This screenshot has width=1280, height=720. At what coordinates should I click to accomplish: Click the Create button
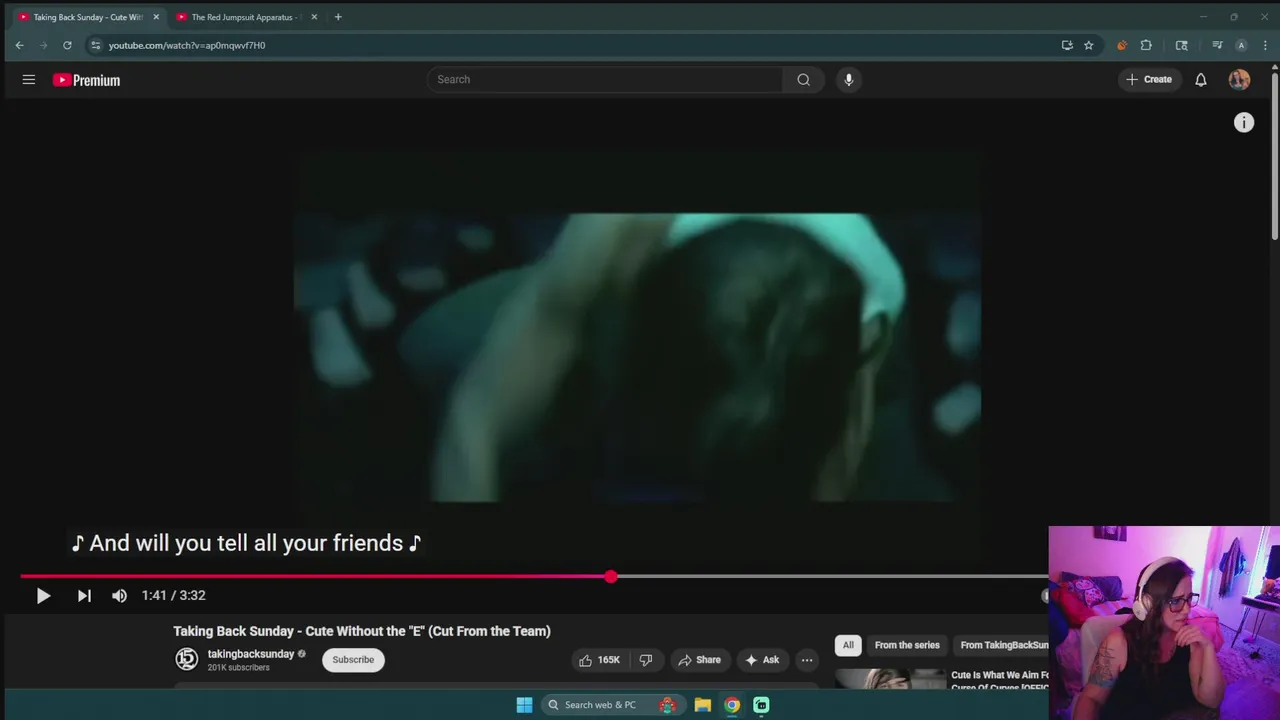[1149, 80]
